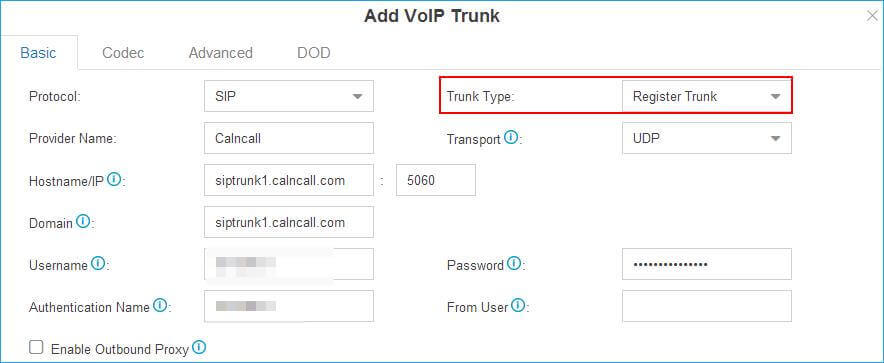Click info icon beside Enable Outbound Proxy

(x=198, y=347)
